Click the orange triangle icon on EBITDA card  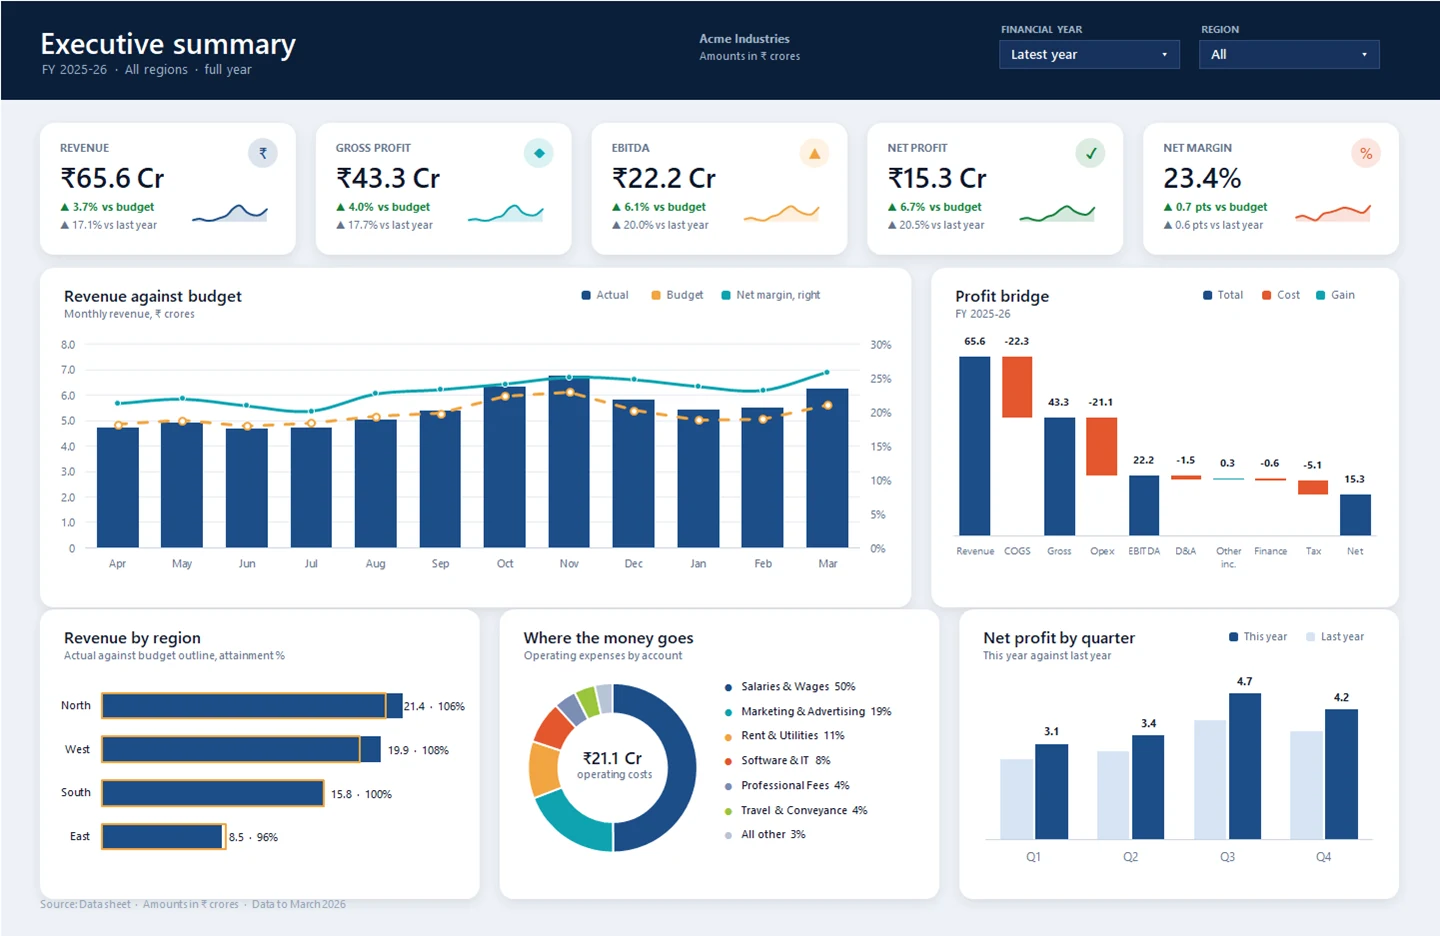(x=814, y=153)
